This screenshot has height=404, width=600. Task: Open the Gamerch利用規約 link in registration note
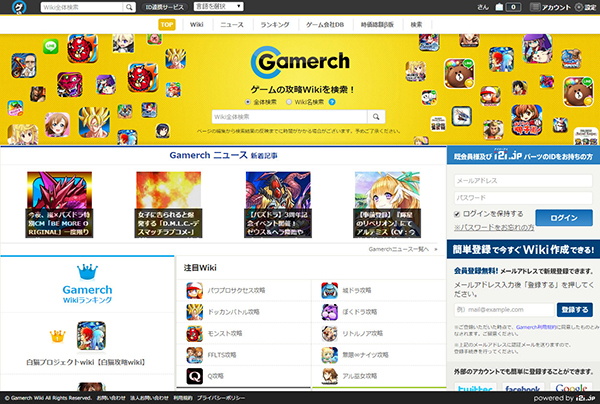pyautogui.click(x=534, y=327)
